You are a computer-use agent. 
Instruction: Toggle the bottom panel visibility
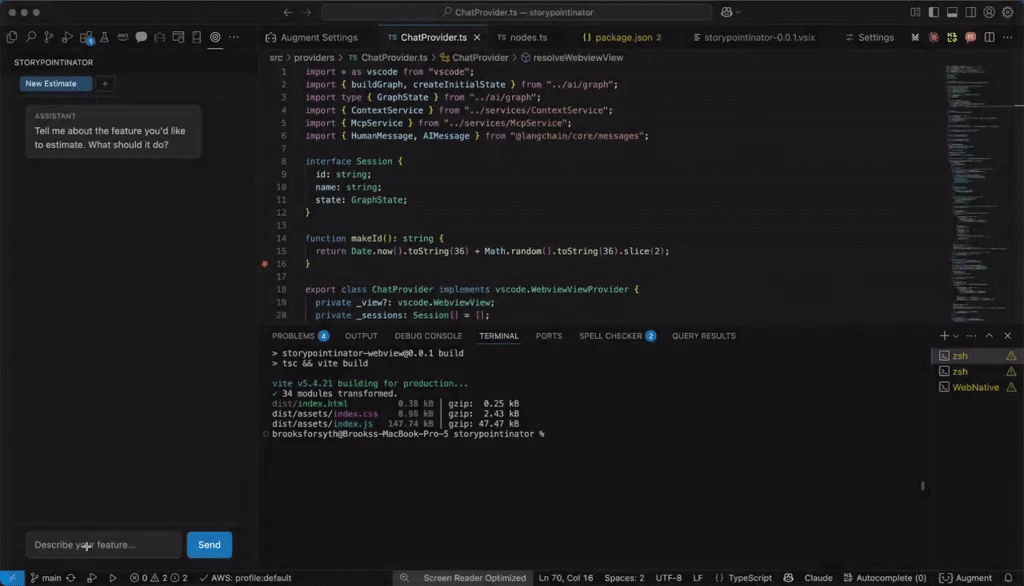(x=952, y=12)
